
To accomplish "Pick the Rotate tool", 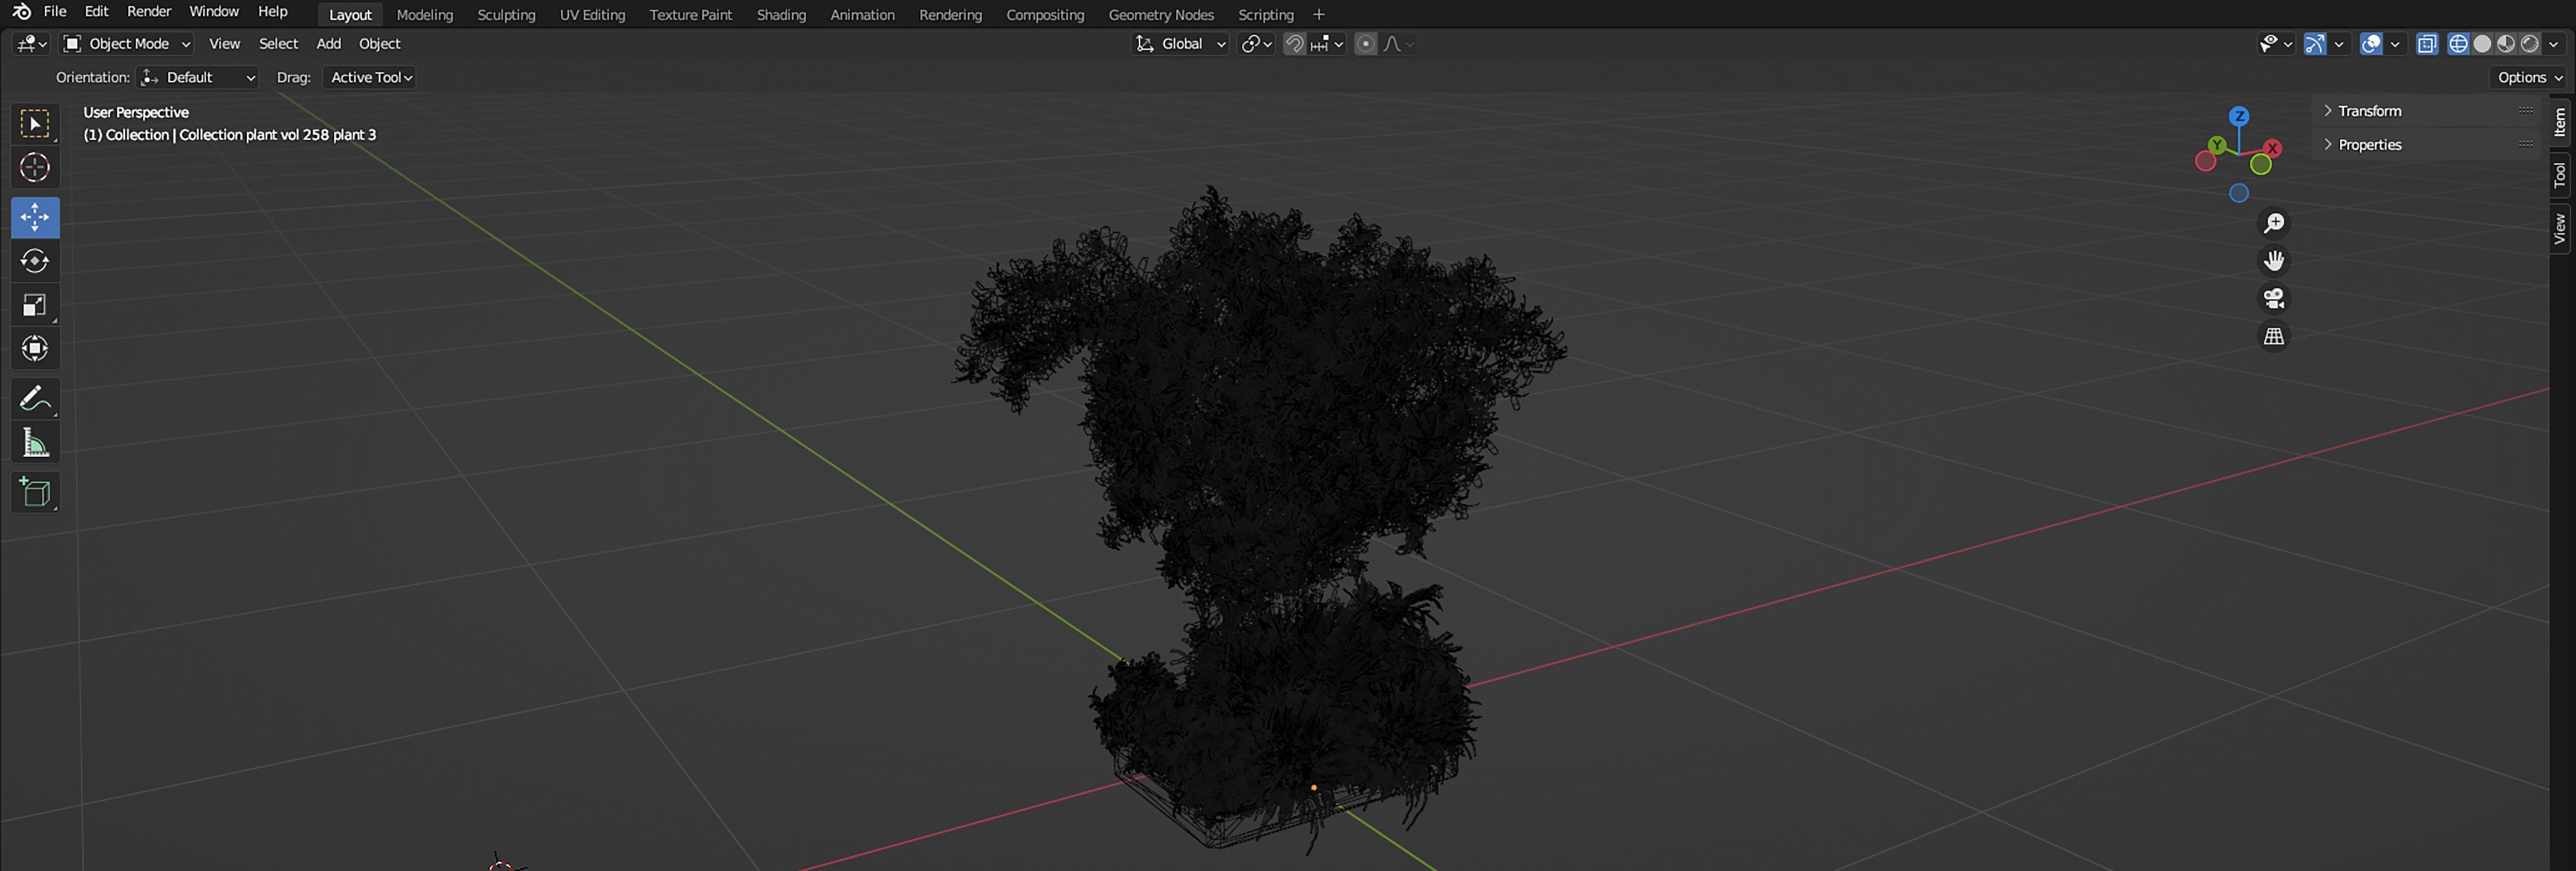I will point(35,261).
